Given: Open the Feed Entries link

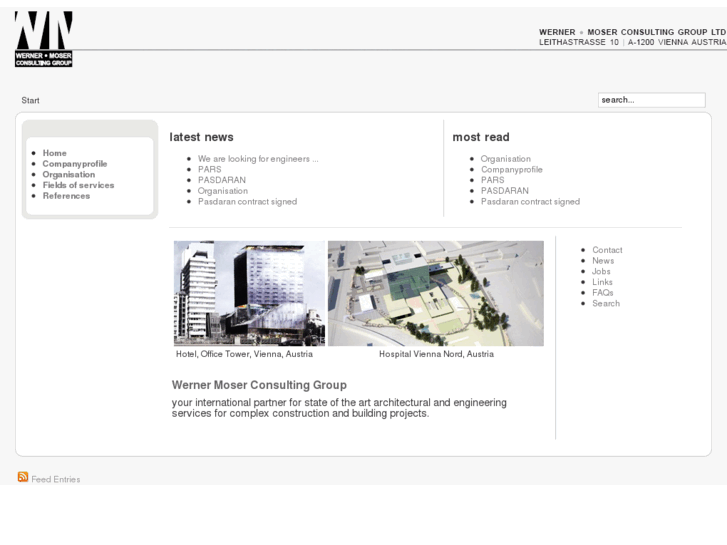Looking at the screenshot, I should coord(56,479).
